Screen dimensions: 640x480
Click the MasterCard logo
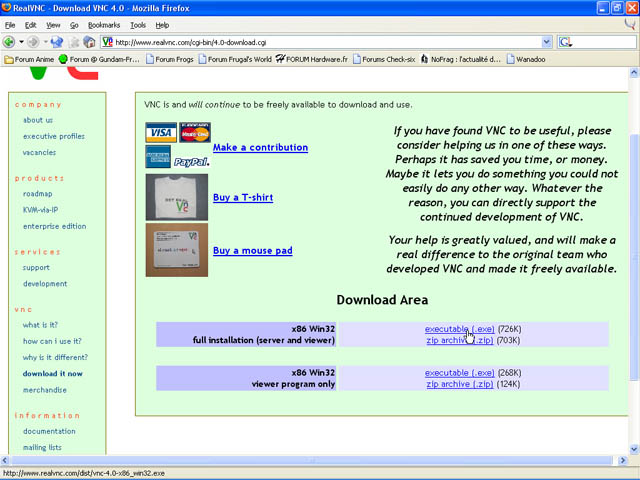click(195, 132)
